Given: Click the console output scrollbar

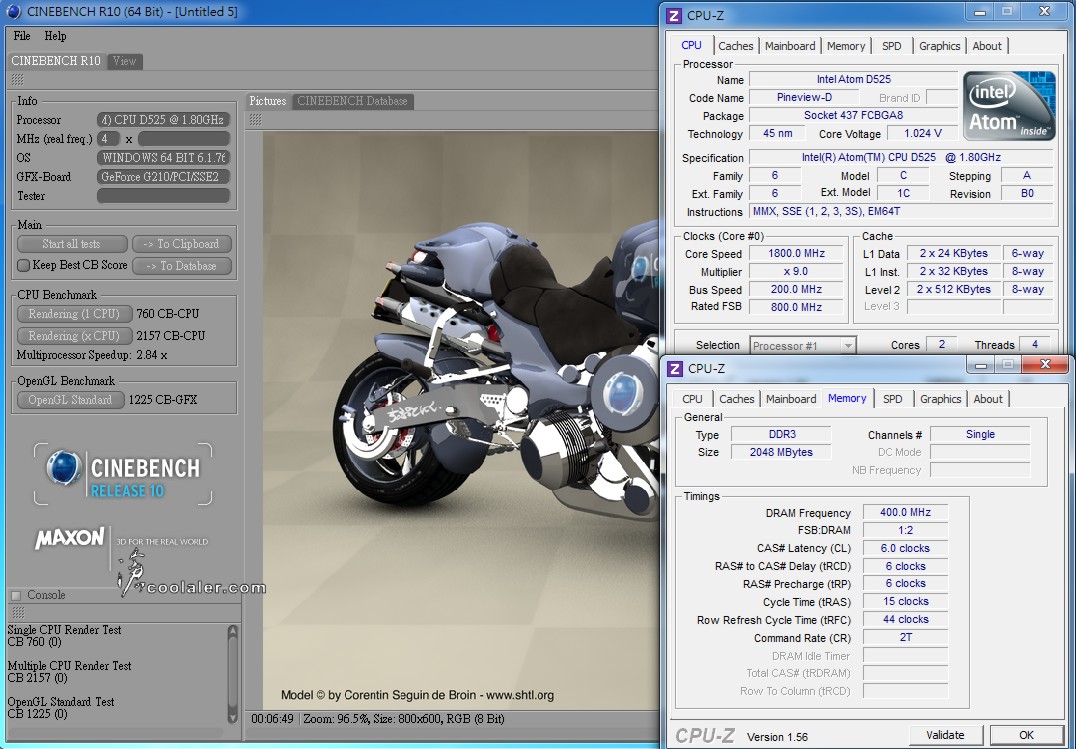Looking at the screenshot, I should coord(232,673).
